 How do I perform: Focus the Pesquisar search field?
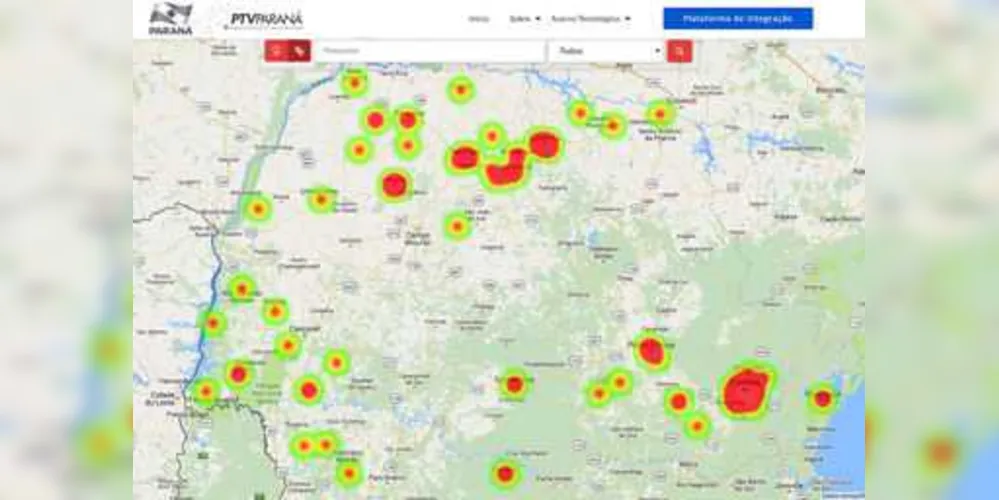[x=431, y=51]
